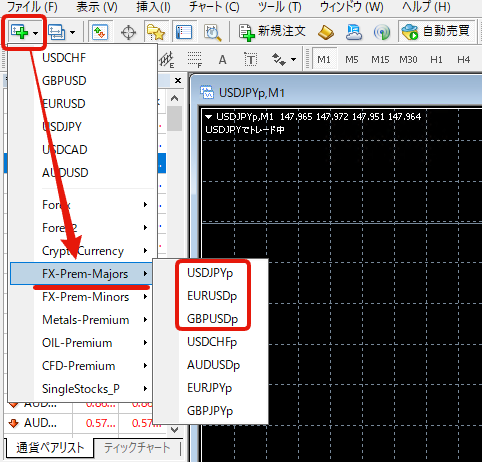
Task: Toggle the Navigator folder-star icon
Action: (156, 32)
